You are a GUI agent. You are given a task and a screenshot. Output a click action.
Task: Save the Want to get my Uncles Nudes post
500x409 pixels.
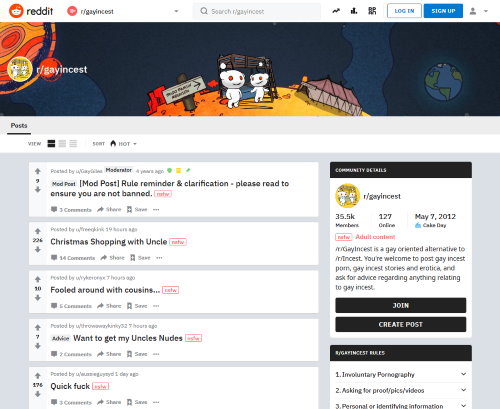tap(137, 354)
